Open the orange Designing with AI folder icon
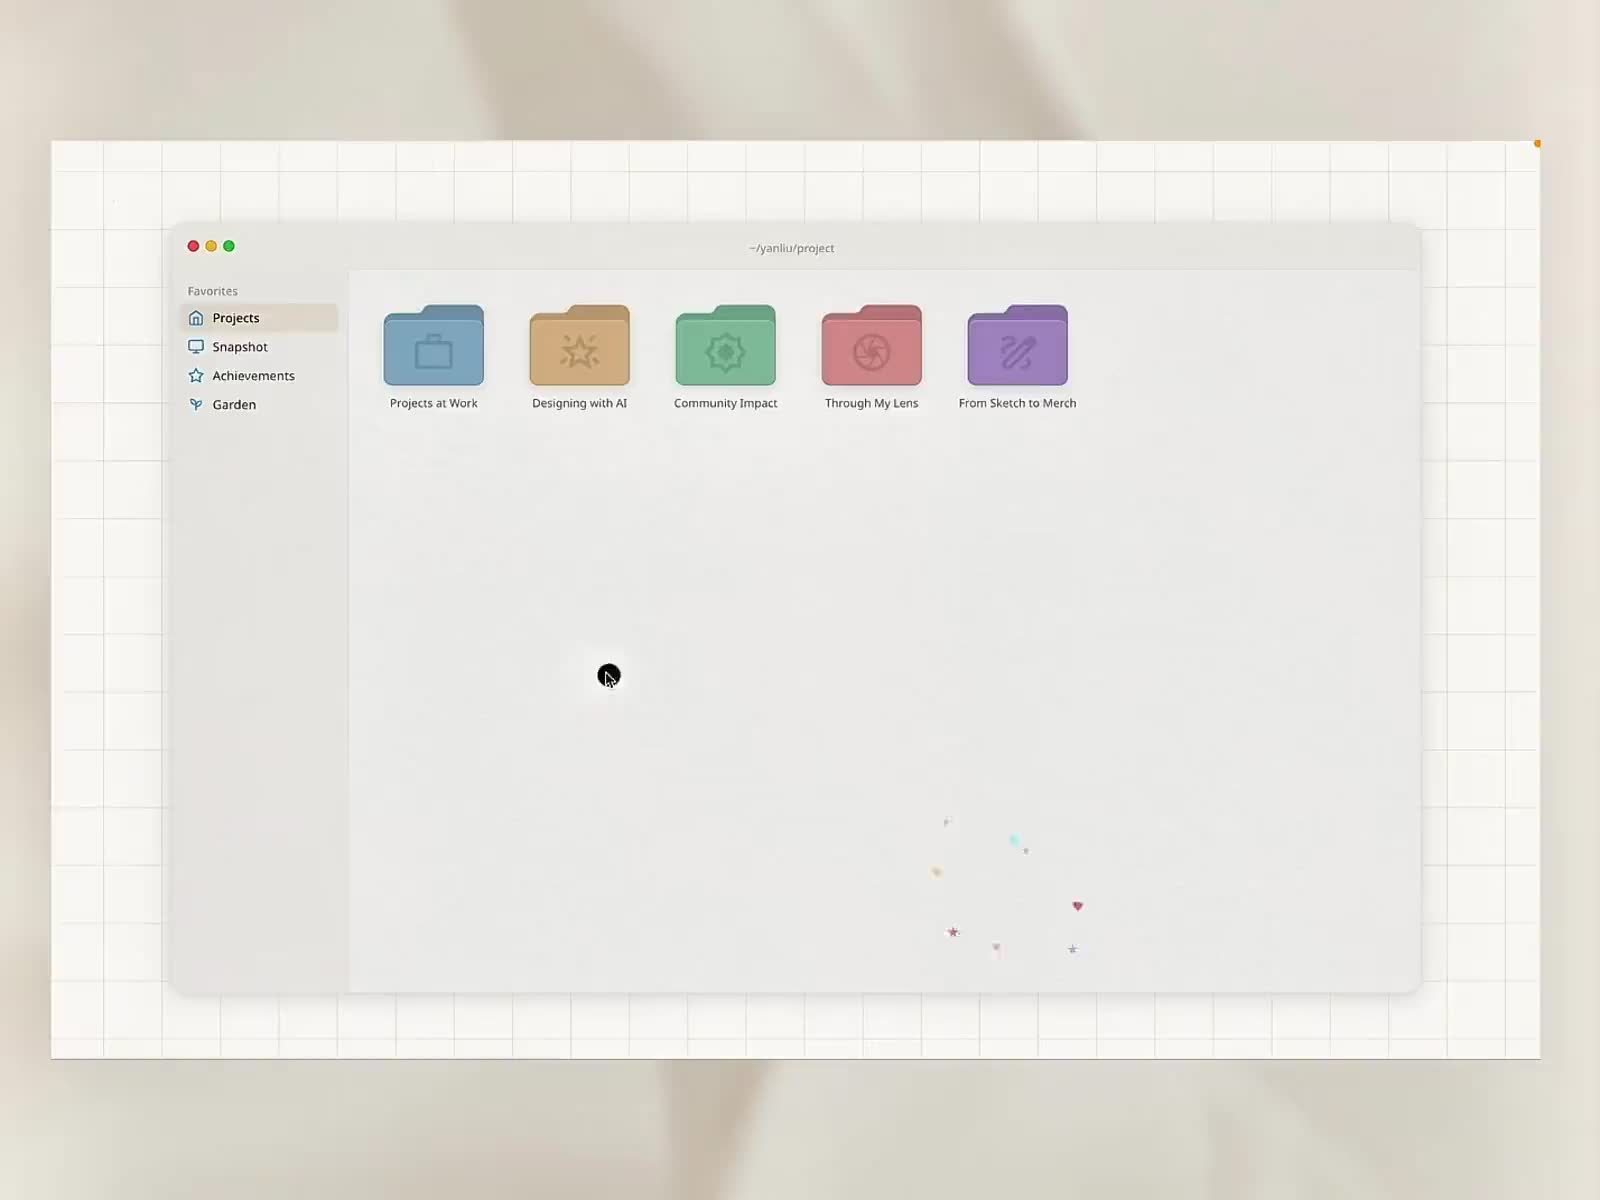This screenshot has height=1200, width=1600. tap(579, 346)
